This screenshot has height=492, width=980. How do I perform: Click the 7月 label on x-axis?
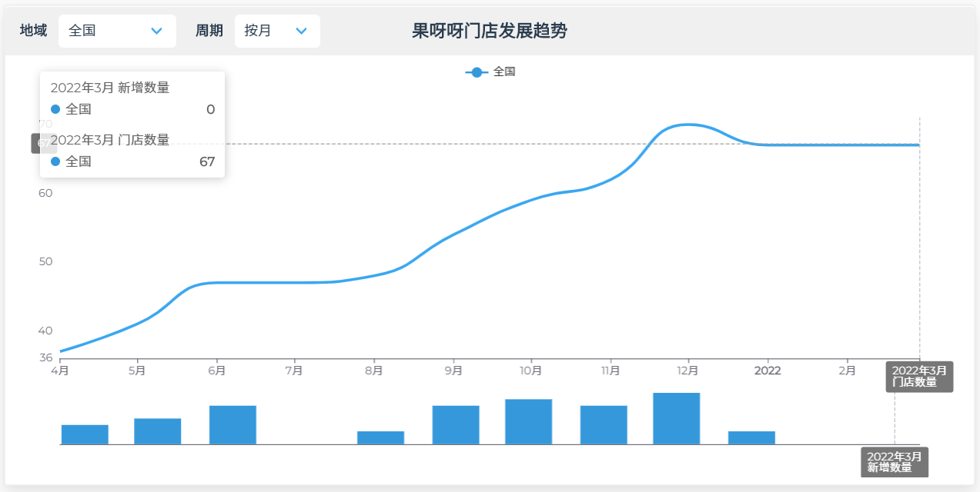tap(294, 370)
